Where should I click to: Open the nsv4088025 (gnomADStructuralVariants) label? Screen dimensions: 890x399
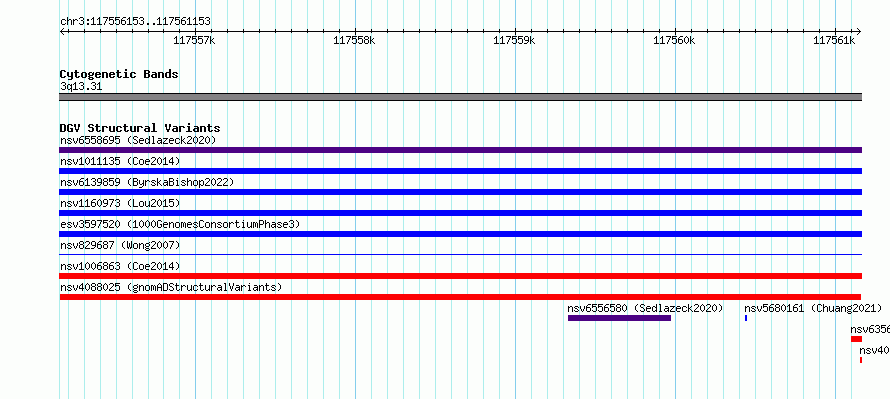171,287
